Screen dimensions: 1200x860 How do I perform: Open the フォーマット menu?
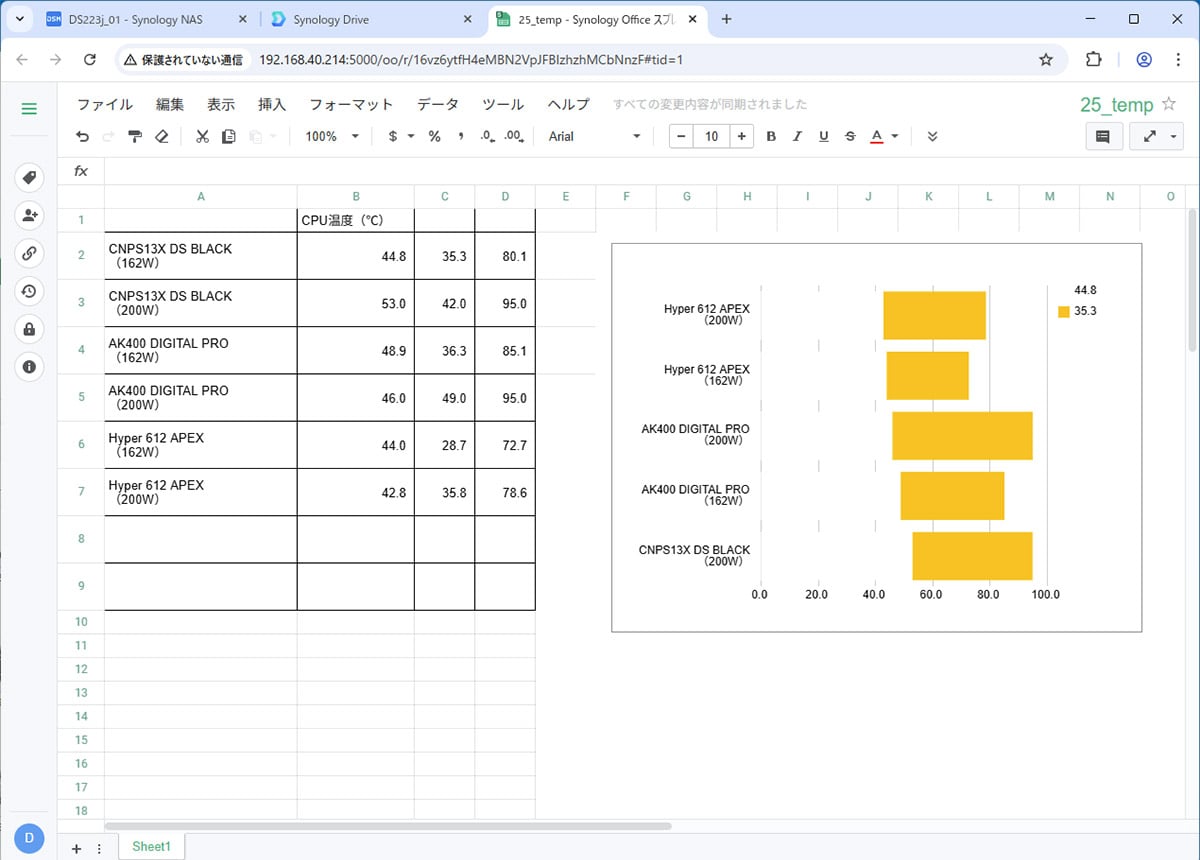click(x=351, y=105)
